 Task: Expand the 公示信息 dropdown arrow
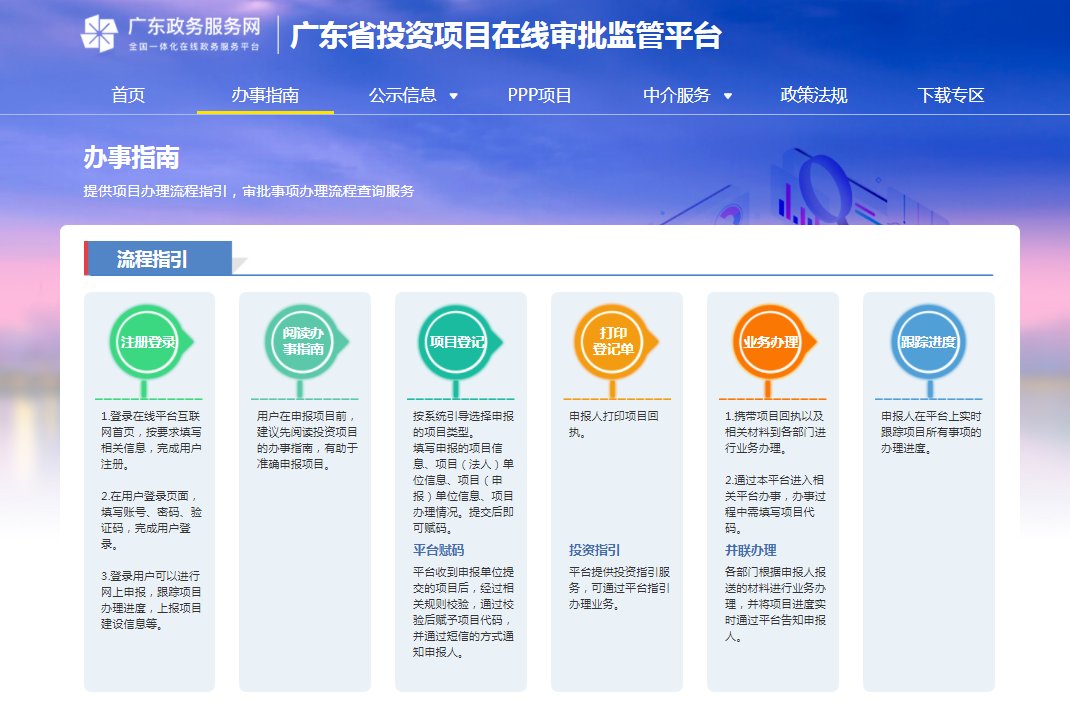454,96
